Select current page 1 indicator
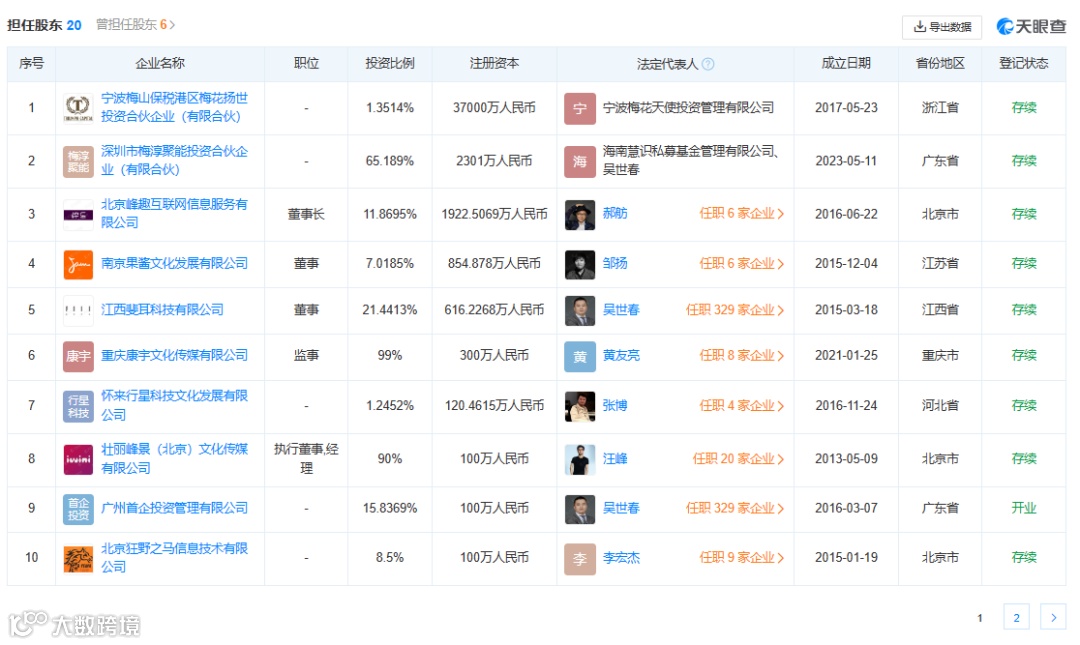1080x645 pixels. (x=979, y=617)
